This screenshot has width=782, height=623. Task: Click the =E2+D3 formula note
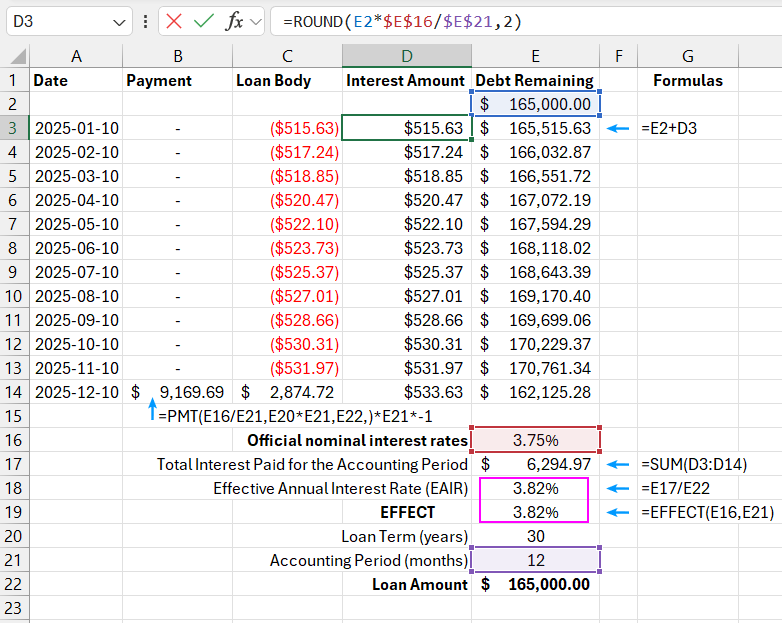tap(669, 128)
